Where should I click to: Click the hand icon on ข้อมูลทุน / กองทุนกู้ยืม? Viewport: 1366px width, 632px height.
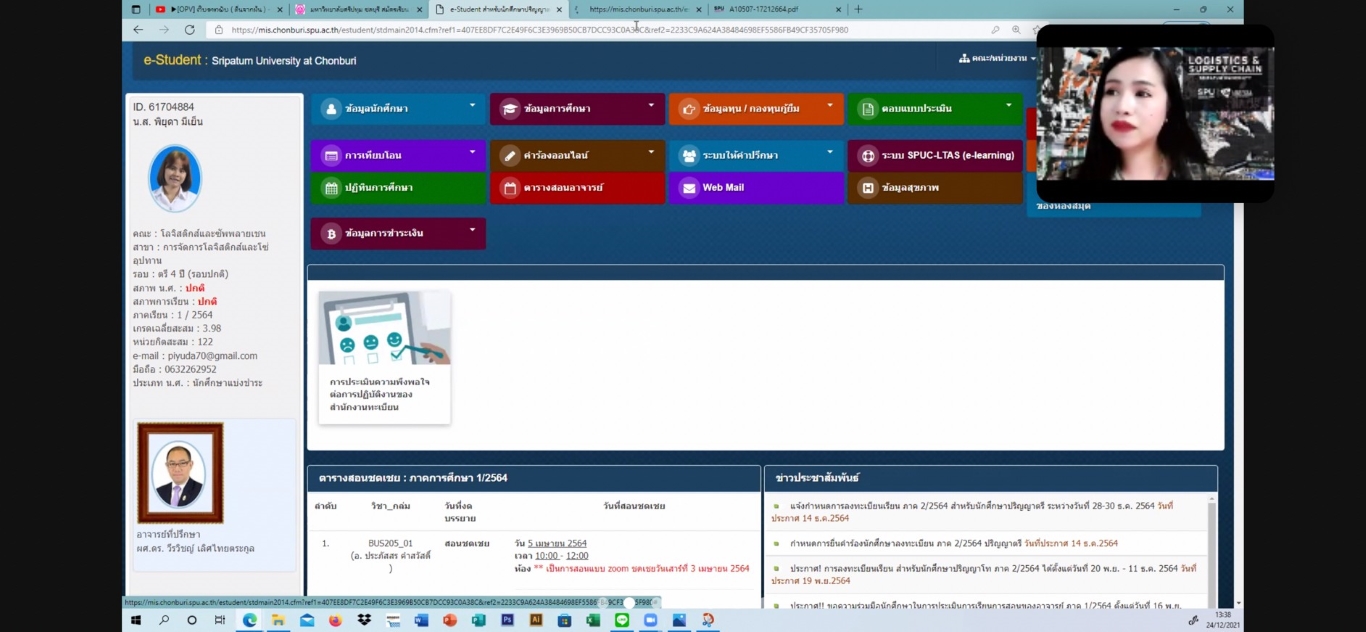[689, 109]
